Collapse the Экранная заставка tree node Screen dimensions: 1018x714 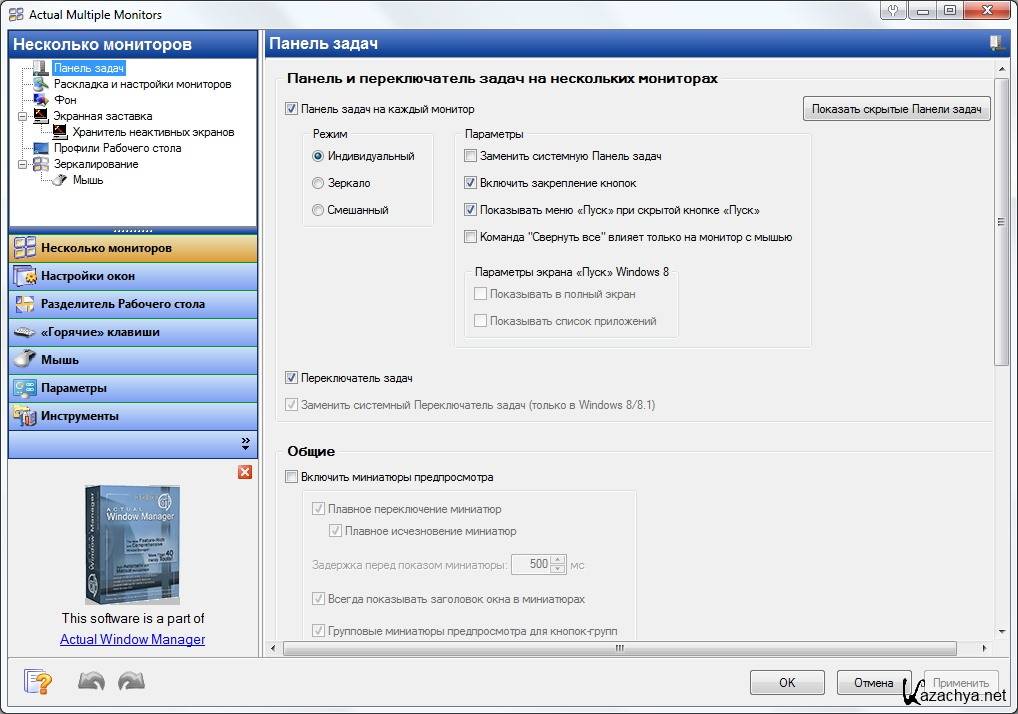[22, 116]
